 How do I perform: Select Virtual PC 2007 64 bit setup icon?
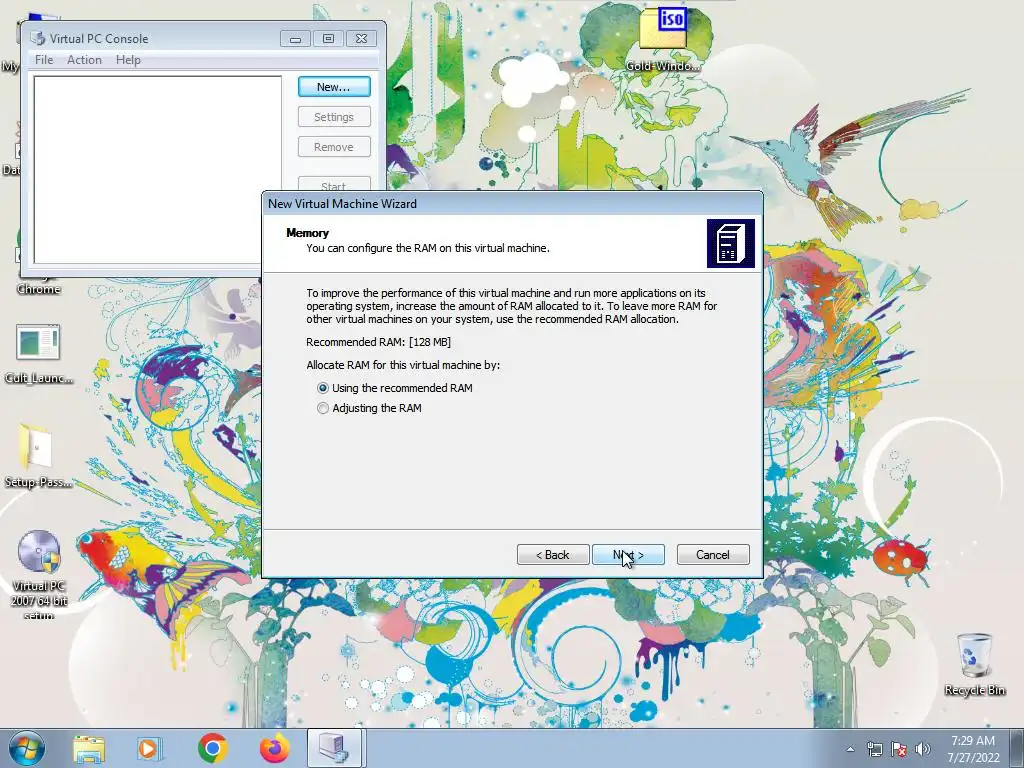coord(39,573)
